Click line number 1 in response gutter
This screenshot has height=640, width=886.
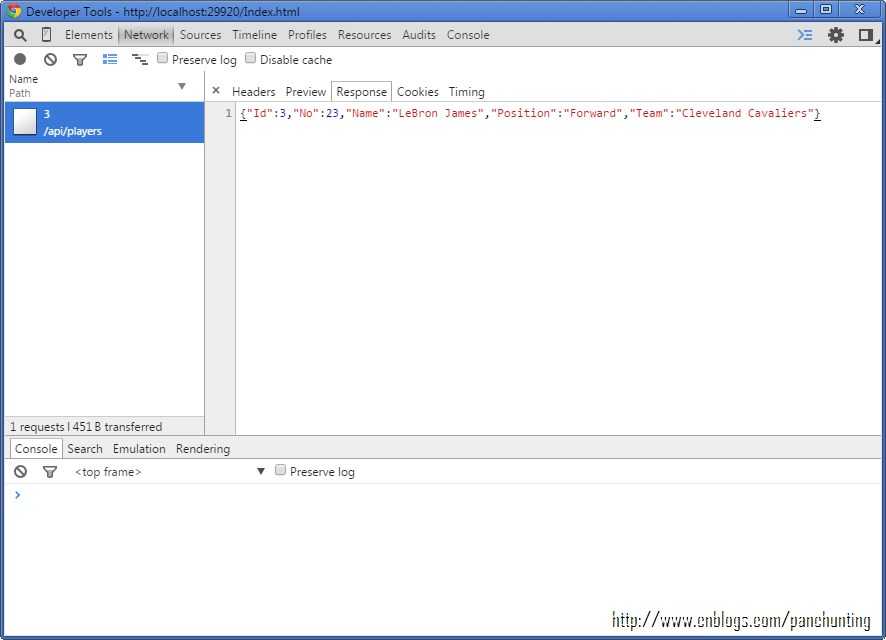point(228,113)
